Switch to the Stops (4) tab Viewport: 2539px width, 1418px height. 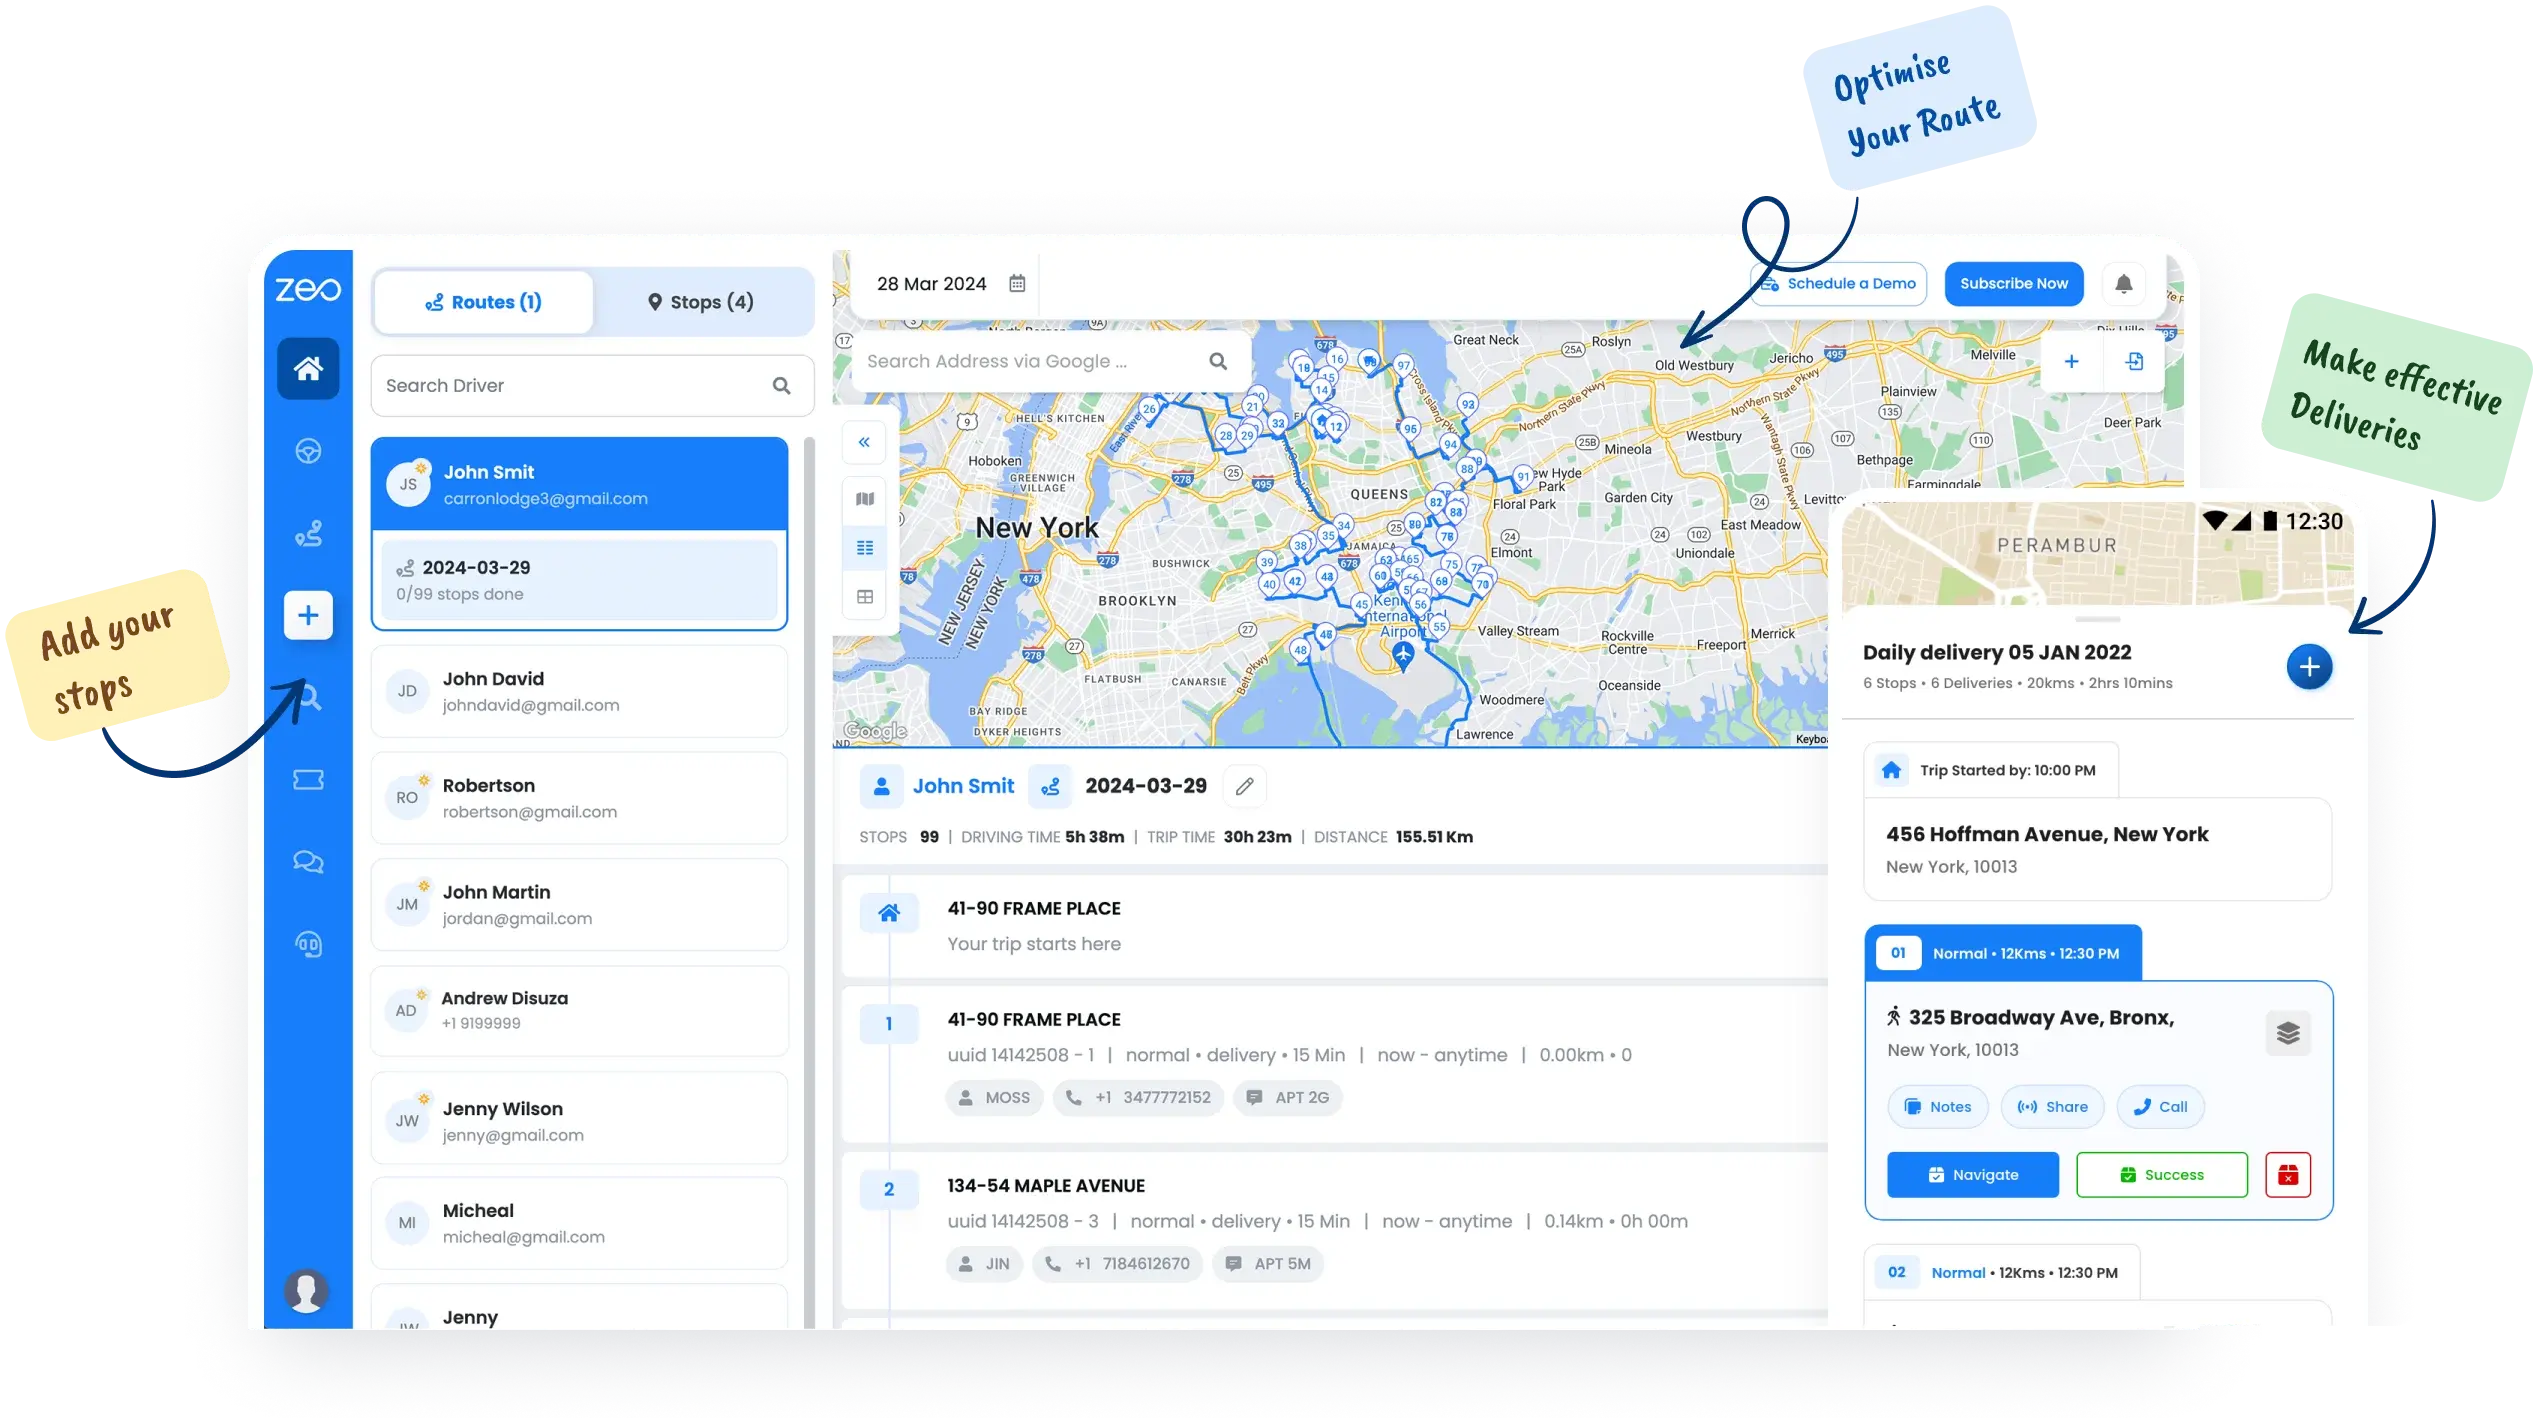click(x=701, y=302)
